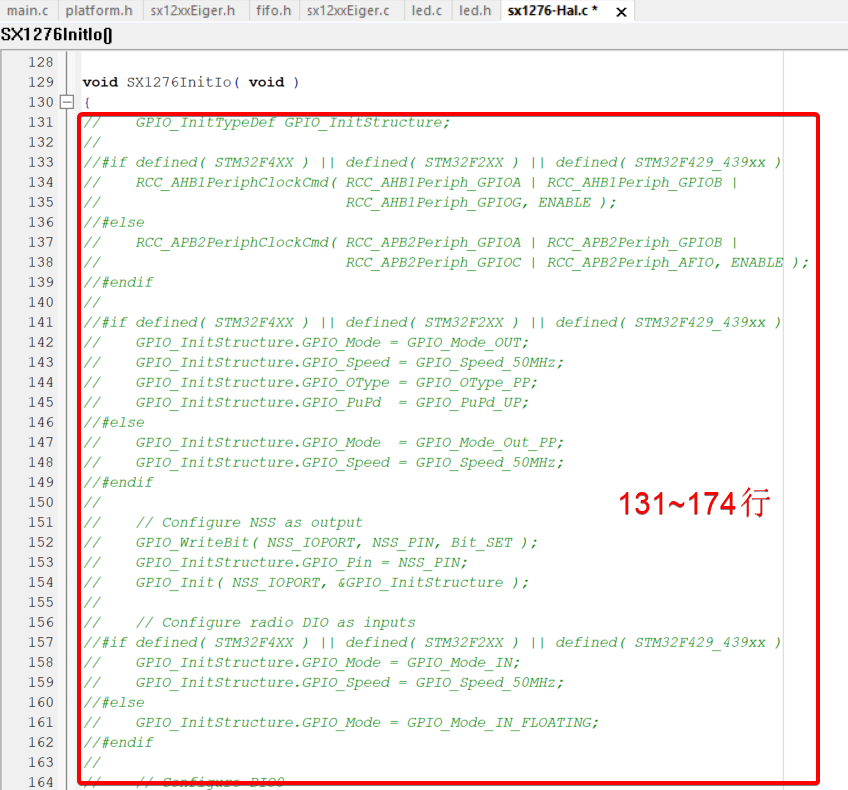
Task: Click line number 129 in the gutter
Action: coord(41,82)
